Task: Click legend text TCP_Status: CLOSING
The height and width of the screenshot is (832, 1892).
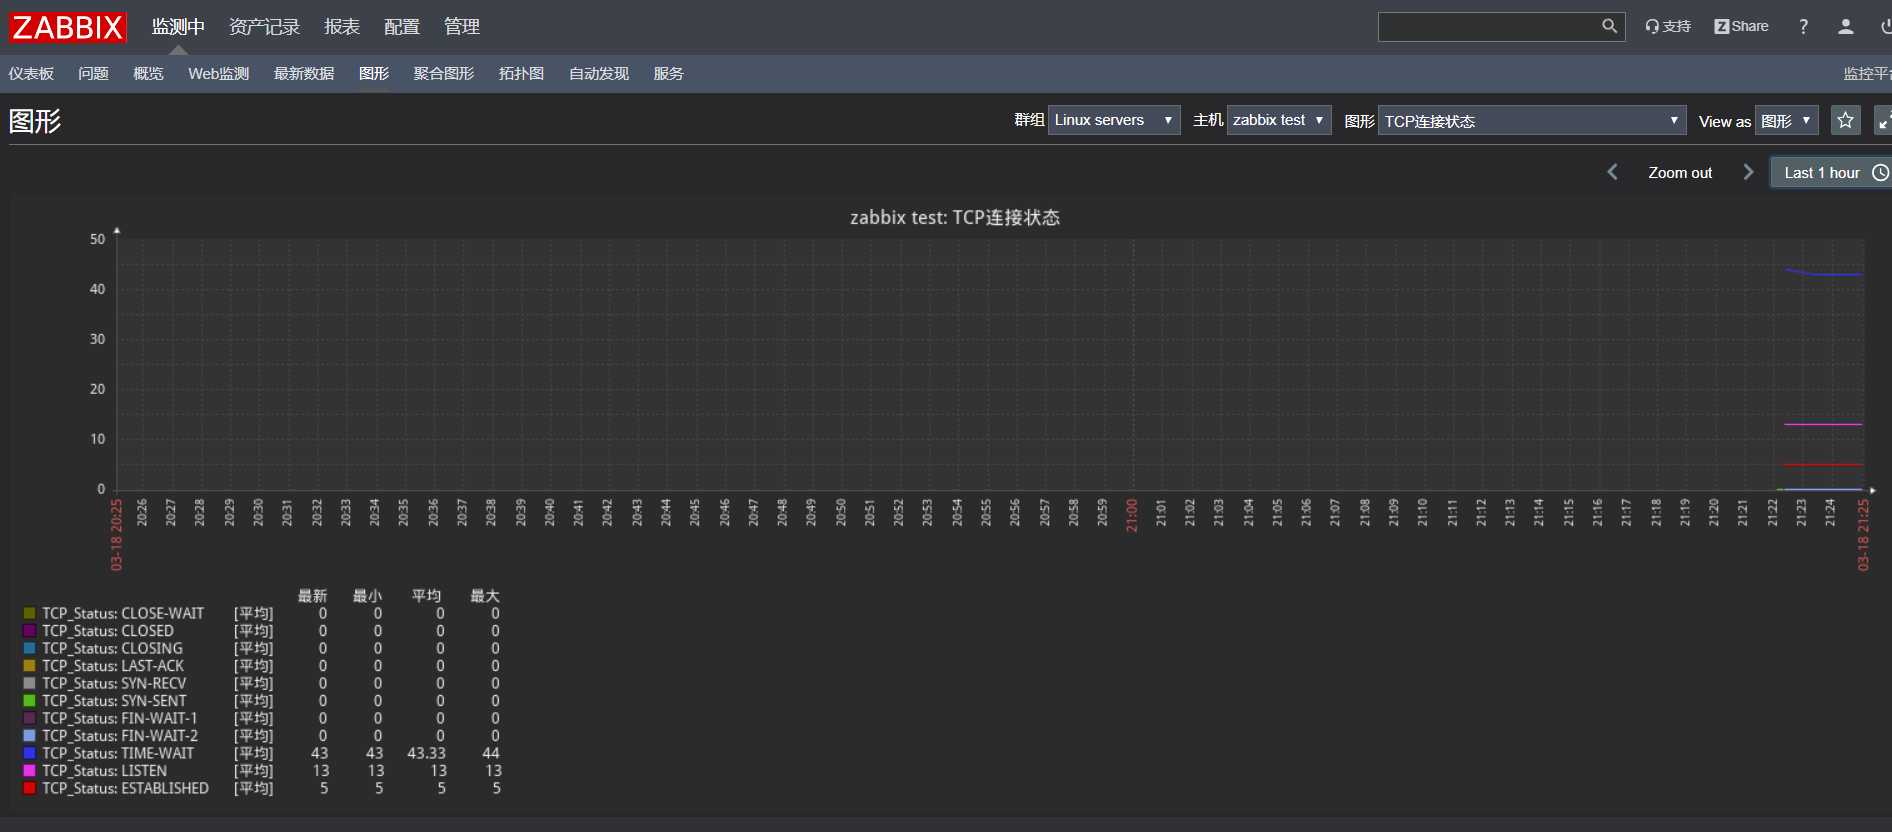Action: tap(112, 648)
